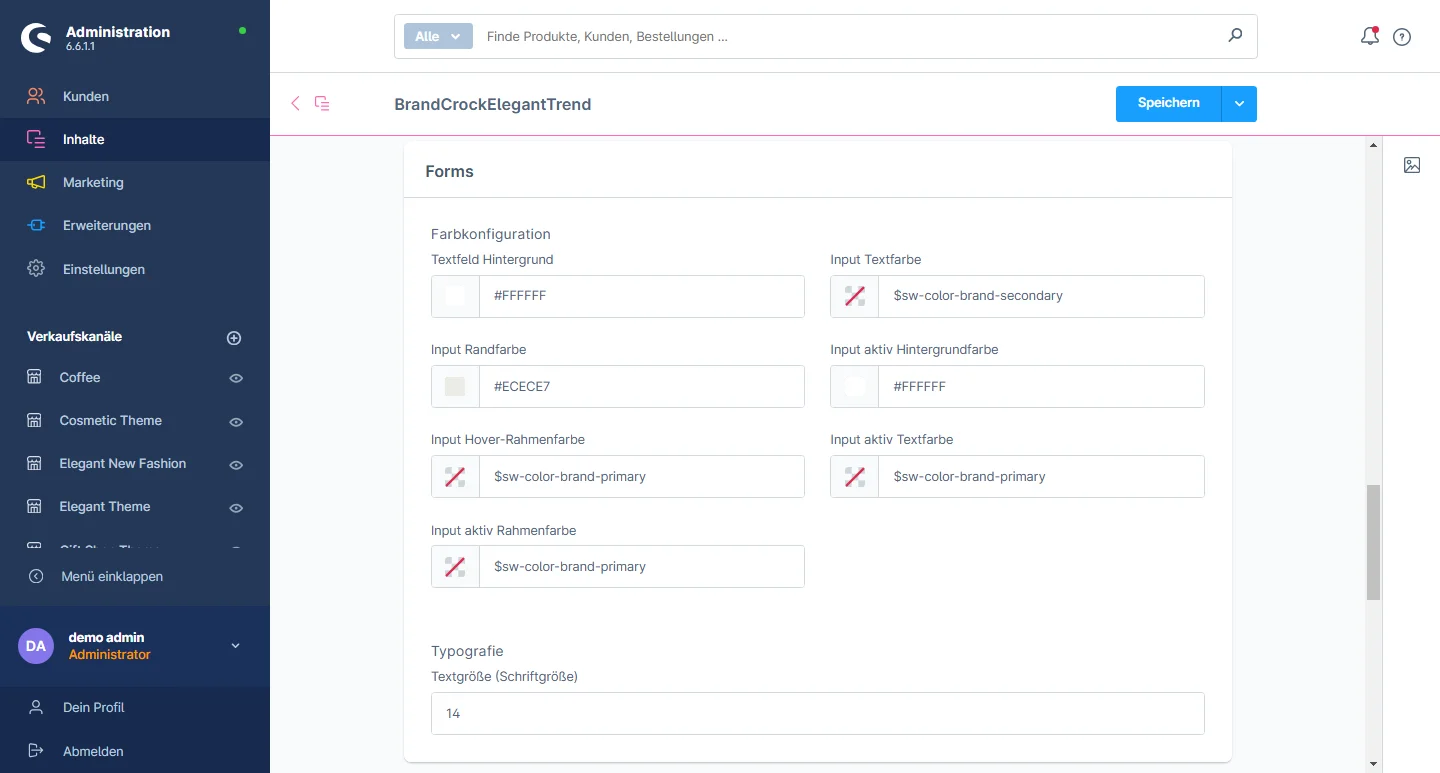The image size is (1440, 773).
Task: Toggle eye icon for Cosmetic Theme channel
Action: click(236, 422)
